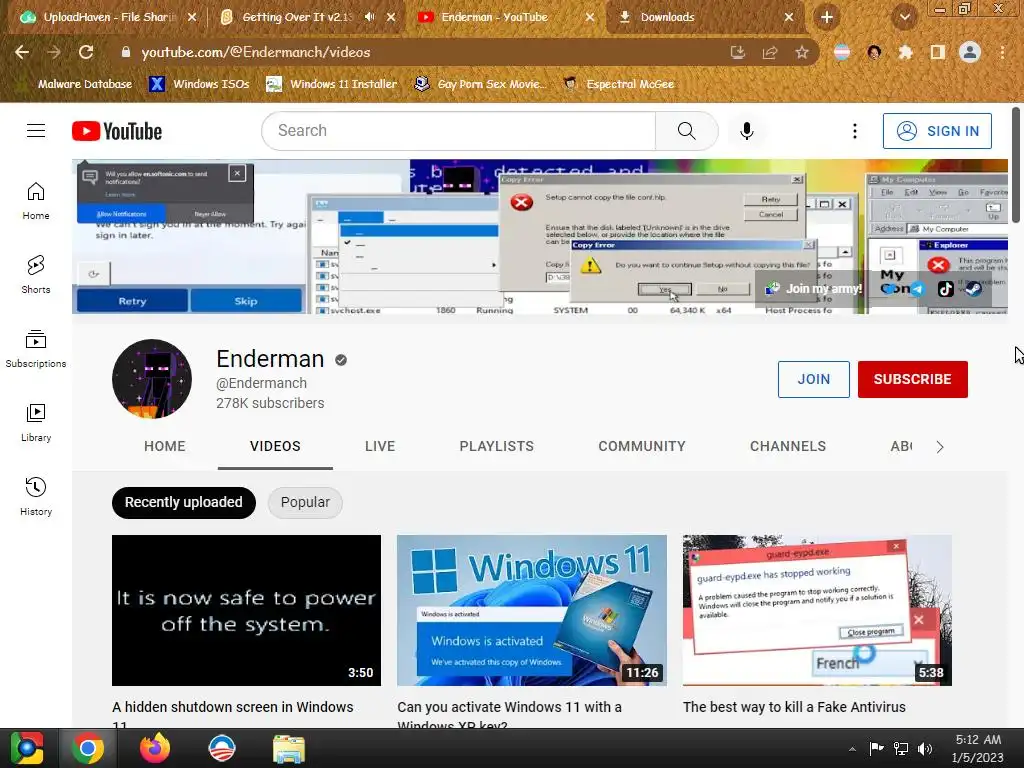Start voice search with microphone icon
Screen dimensions: 1024x768
click(x=746, y=131)
